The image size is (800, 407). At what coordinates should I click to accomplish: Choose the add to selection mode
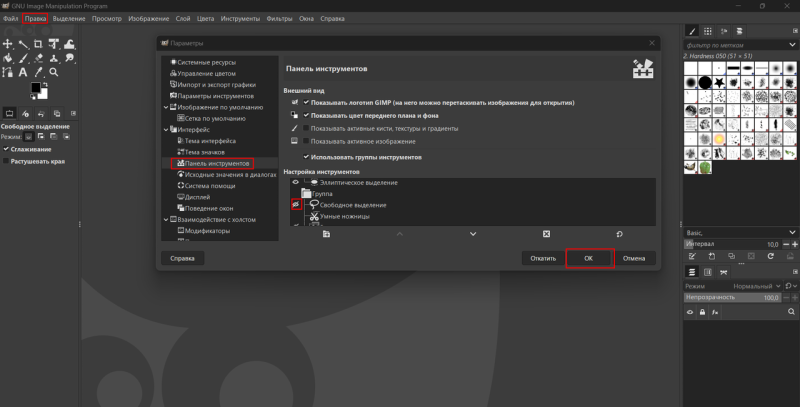pos(41,137)
